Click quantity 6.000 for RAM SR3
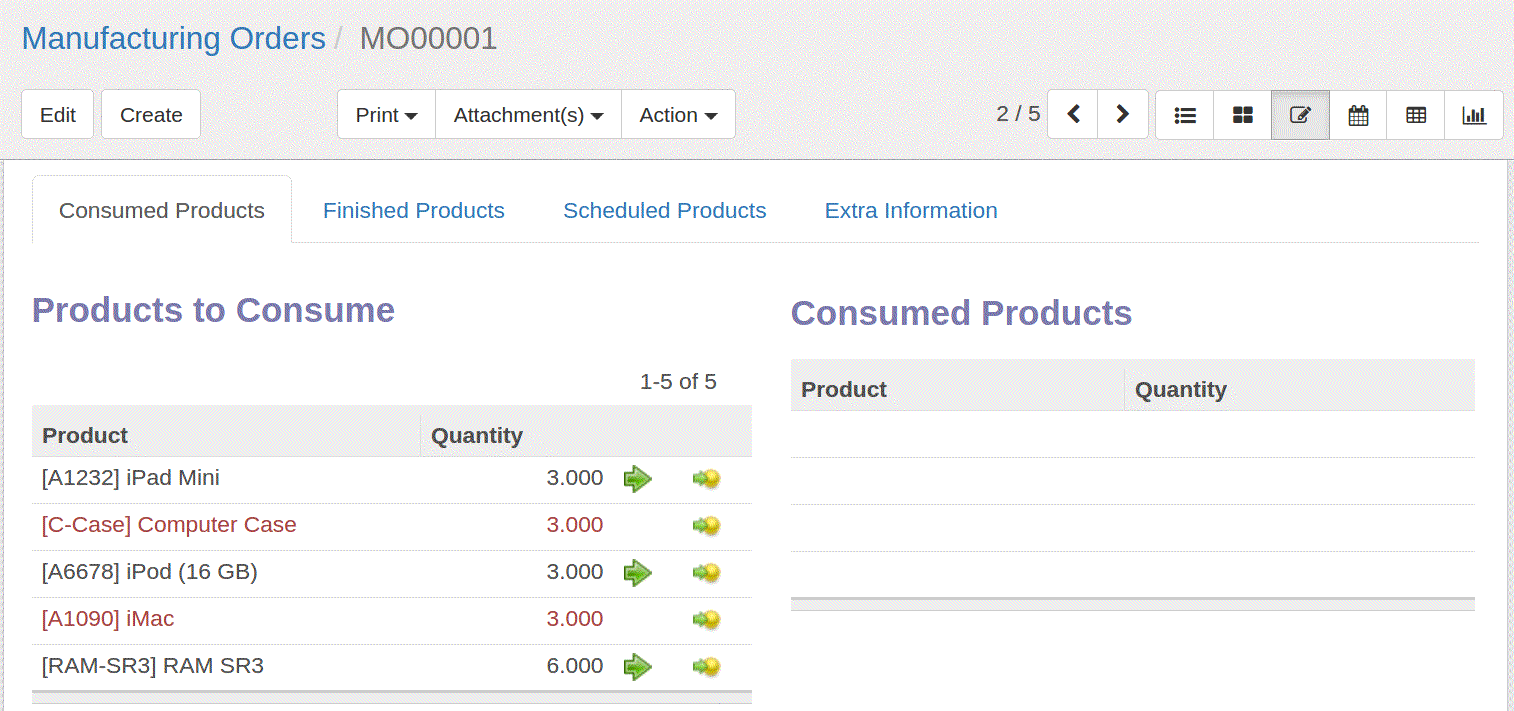 coord(575,666)
